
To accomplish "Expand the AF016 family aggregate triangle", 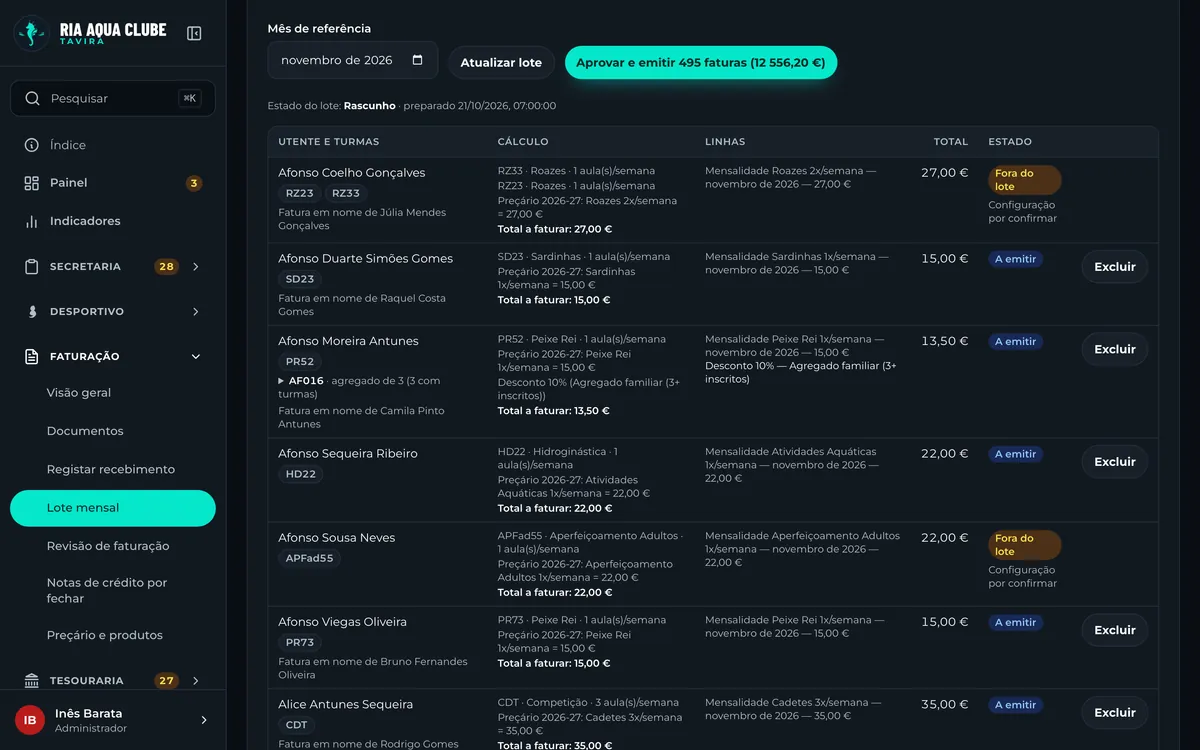I will pyautogui.click(x=281, y=381).
